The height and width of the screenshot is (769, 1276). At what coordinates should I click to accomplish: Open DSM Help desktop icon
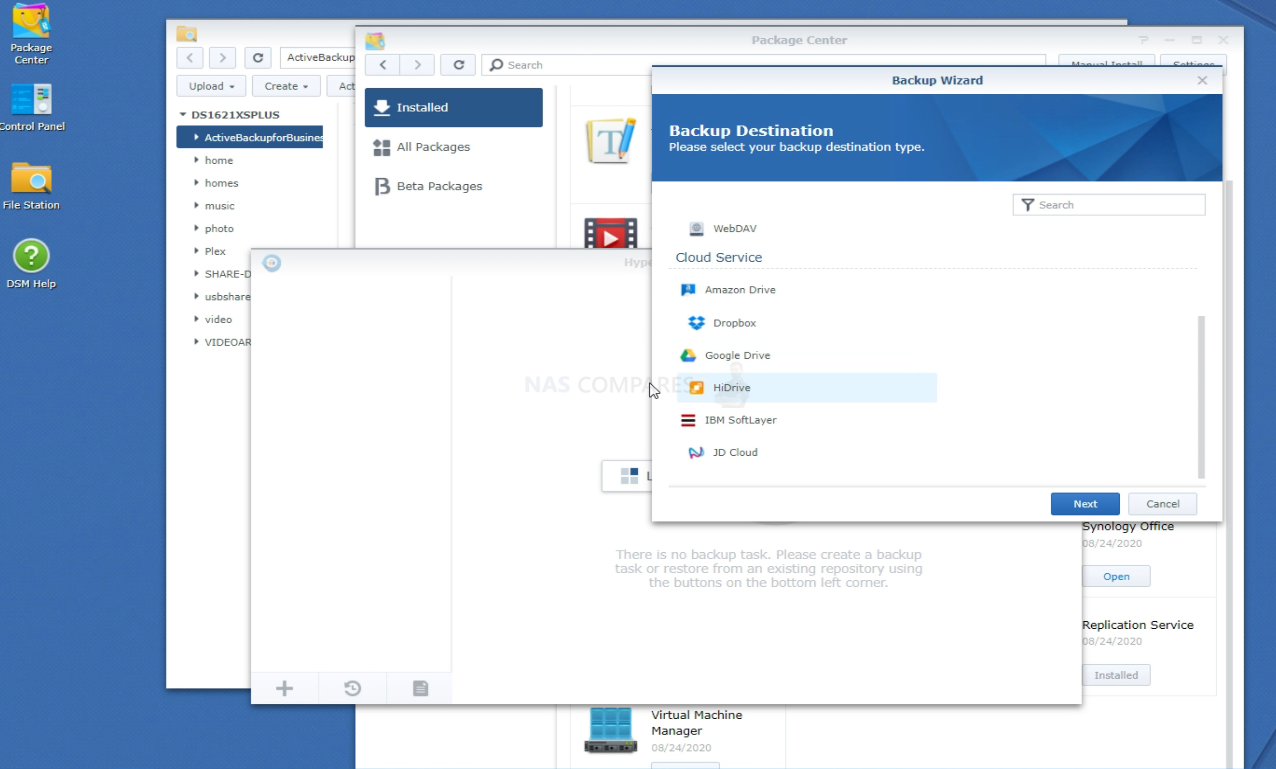(x=31, y=264)
